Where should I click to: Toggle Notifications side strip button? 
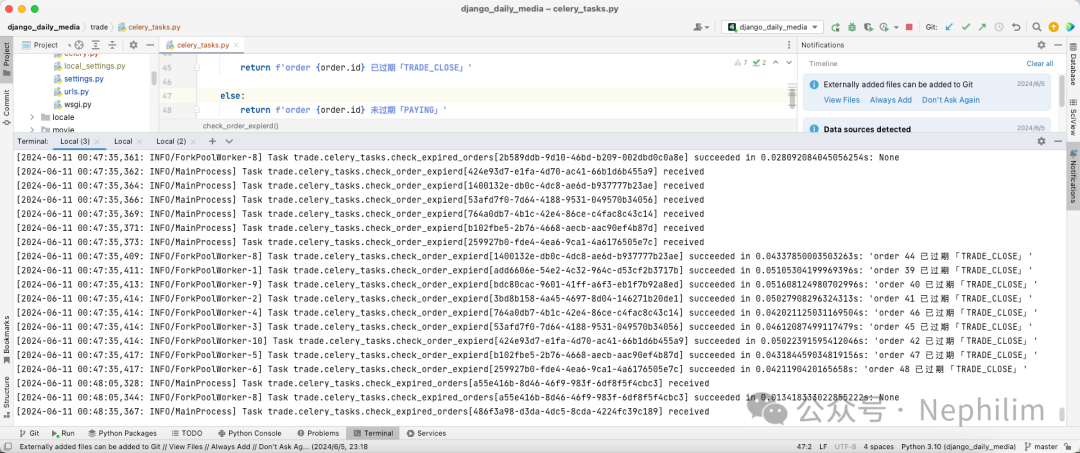click(1073, 174)
